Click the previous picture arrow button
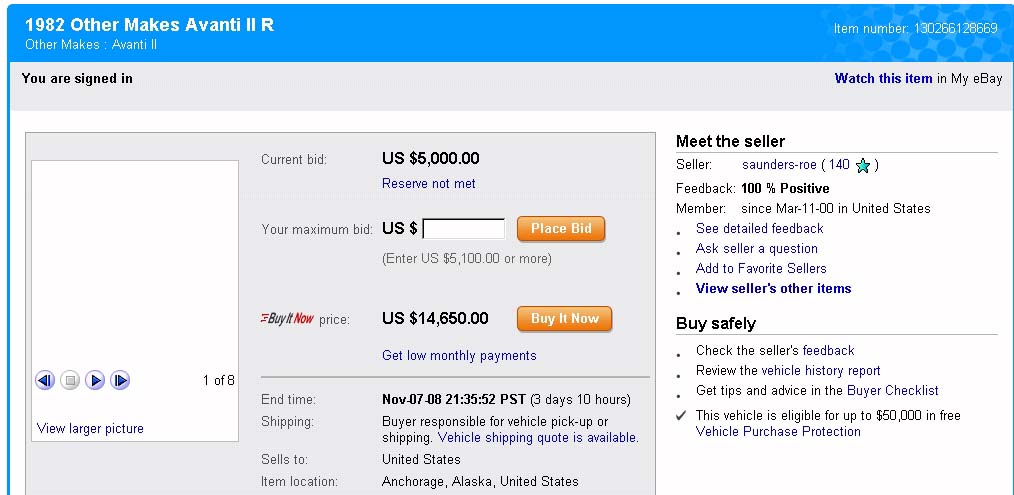Screen dimensions: 1014x495 point(45,380)
